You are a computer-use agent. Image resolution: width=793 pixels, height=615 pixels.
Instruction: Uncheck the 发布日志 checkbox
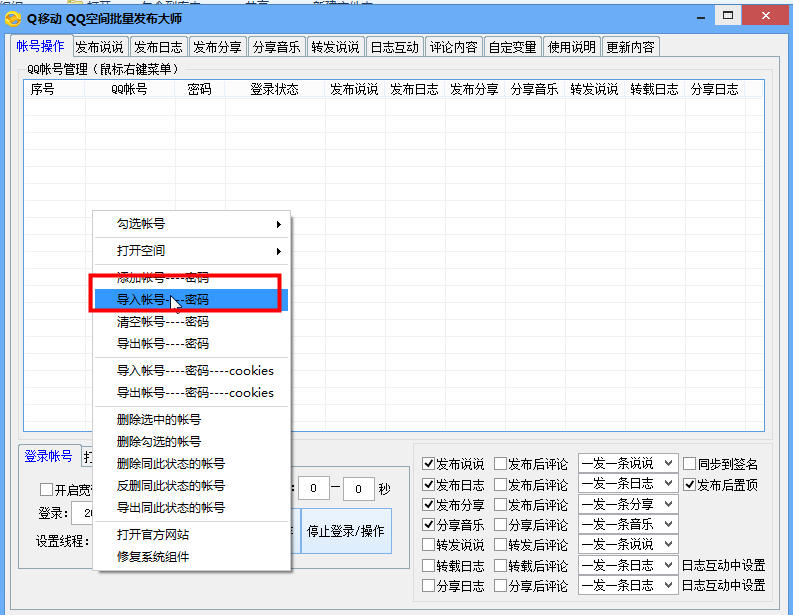point(428,485)
